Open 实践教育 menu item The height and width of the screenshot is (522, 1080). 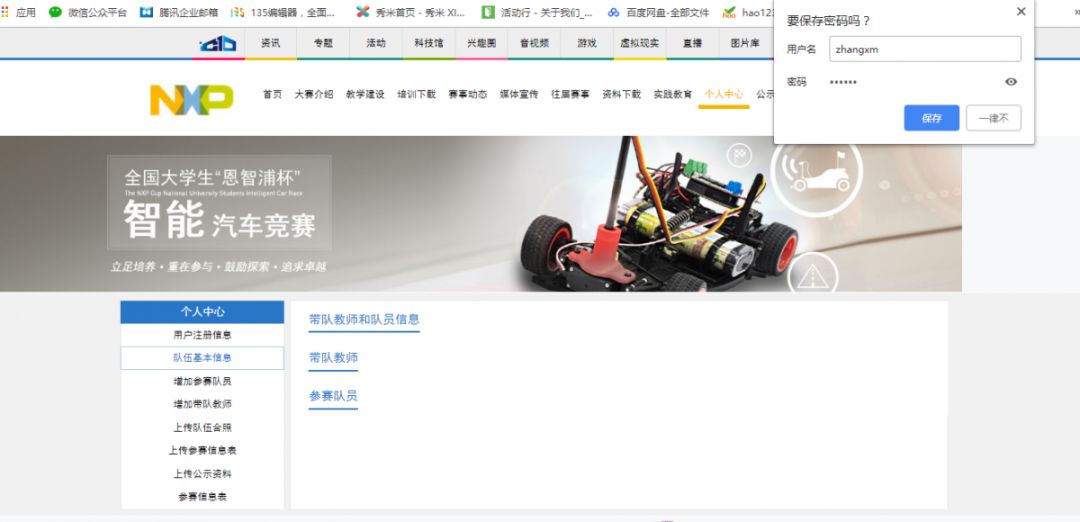click(673, 95)
